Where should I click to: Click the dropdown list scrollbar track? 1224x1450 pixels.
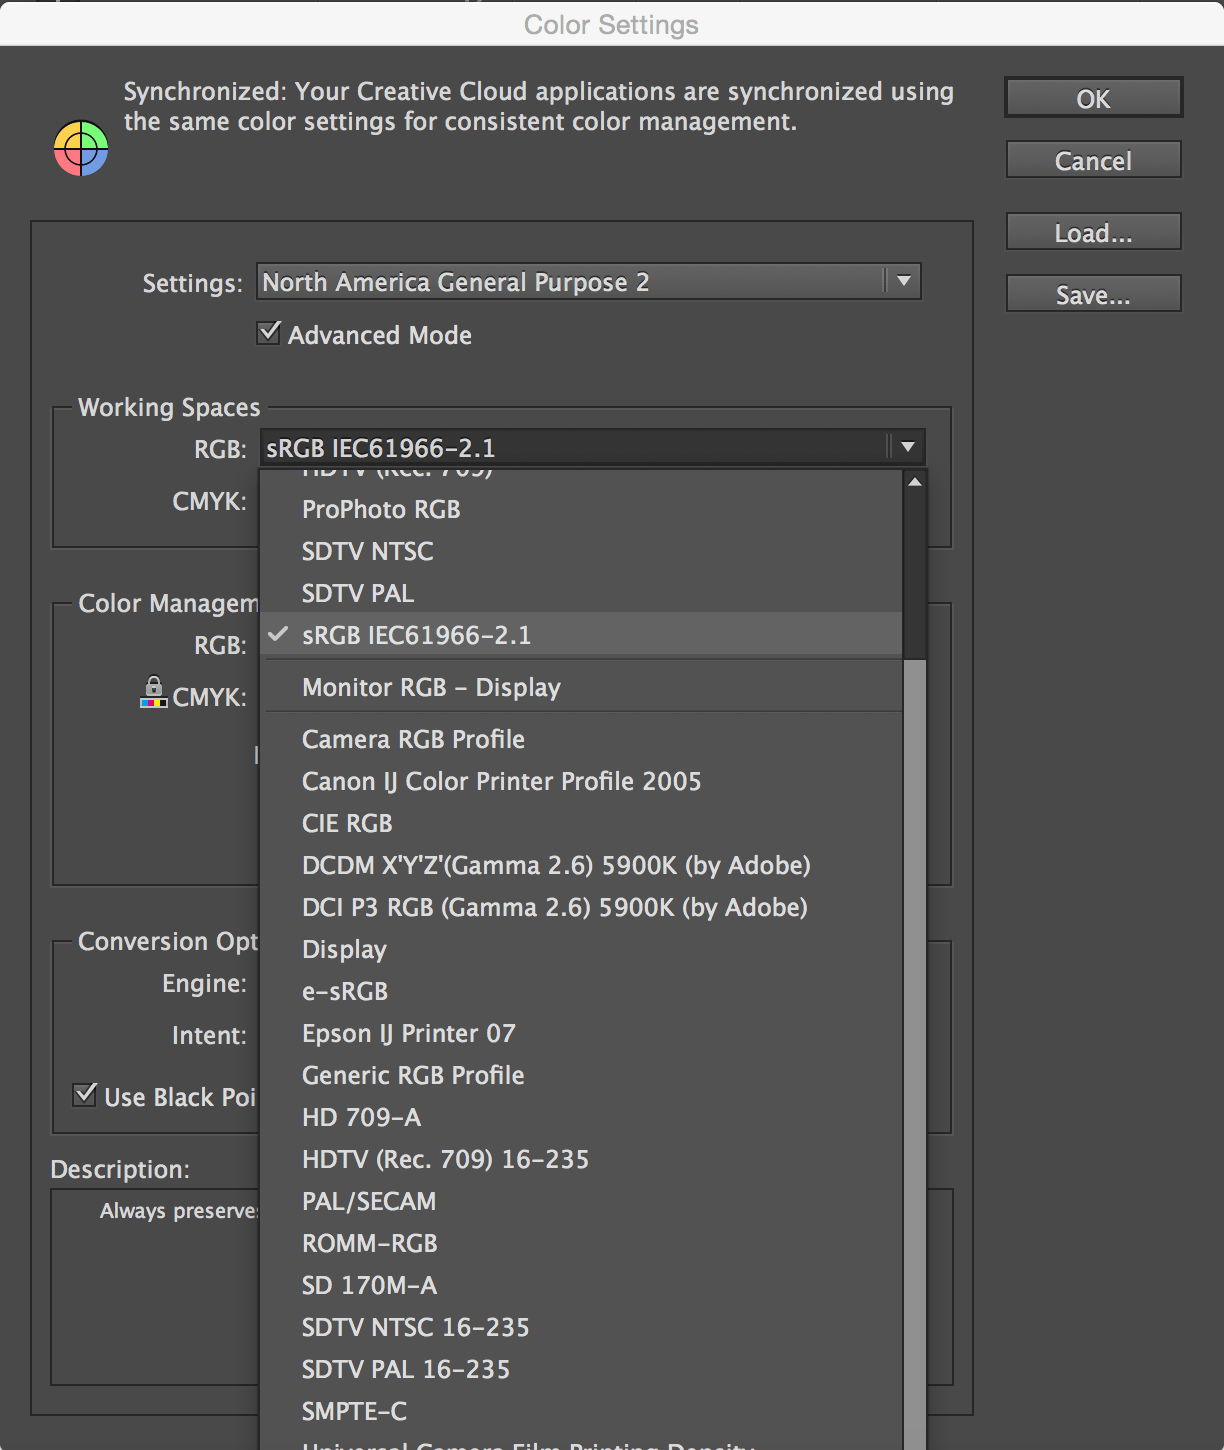coord(914,1000)
